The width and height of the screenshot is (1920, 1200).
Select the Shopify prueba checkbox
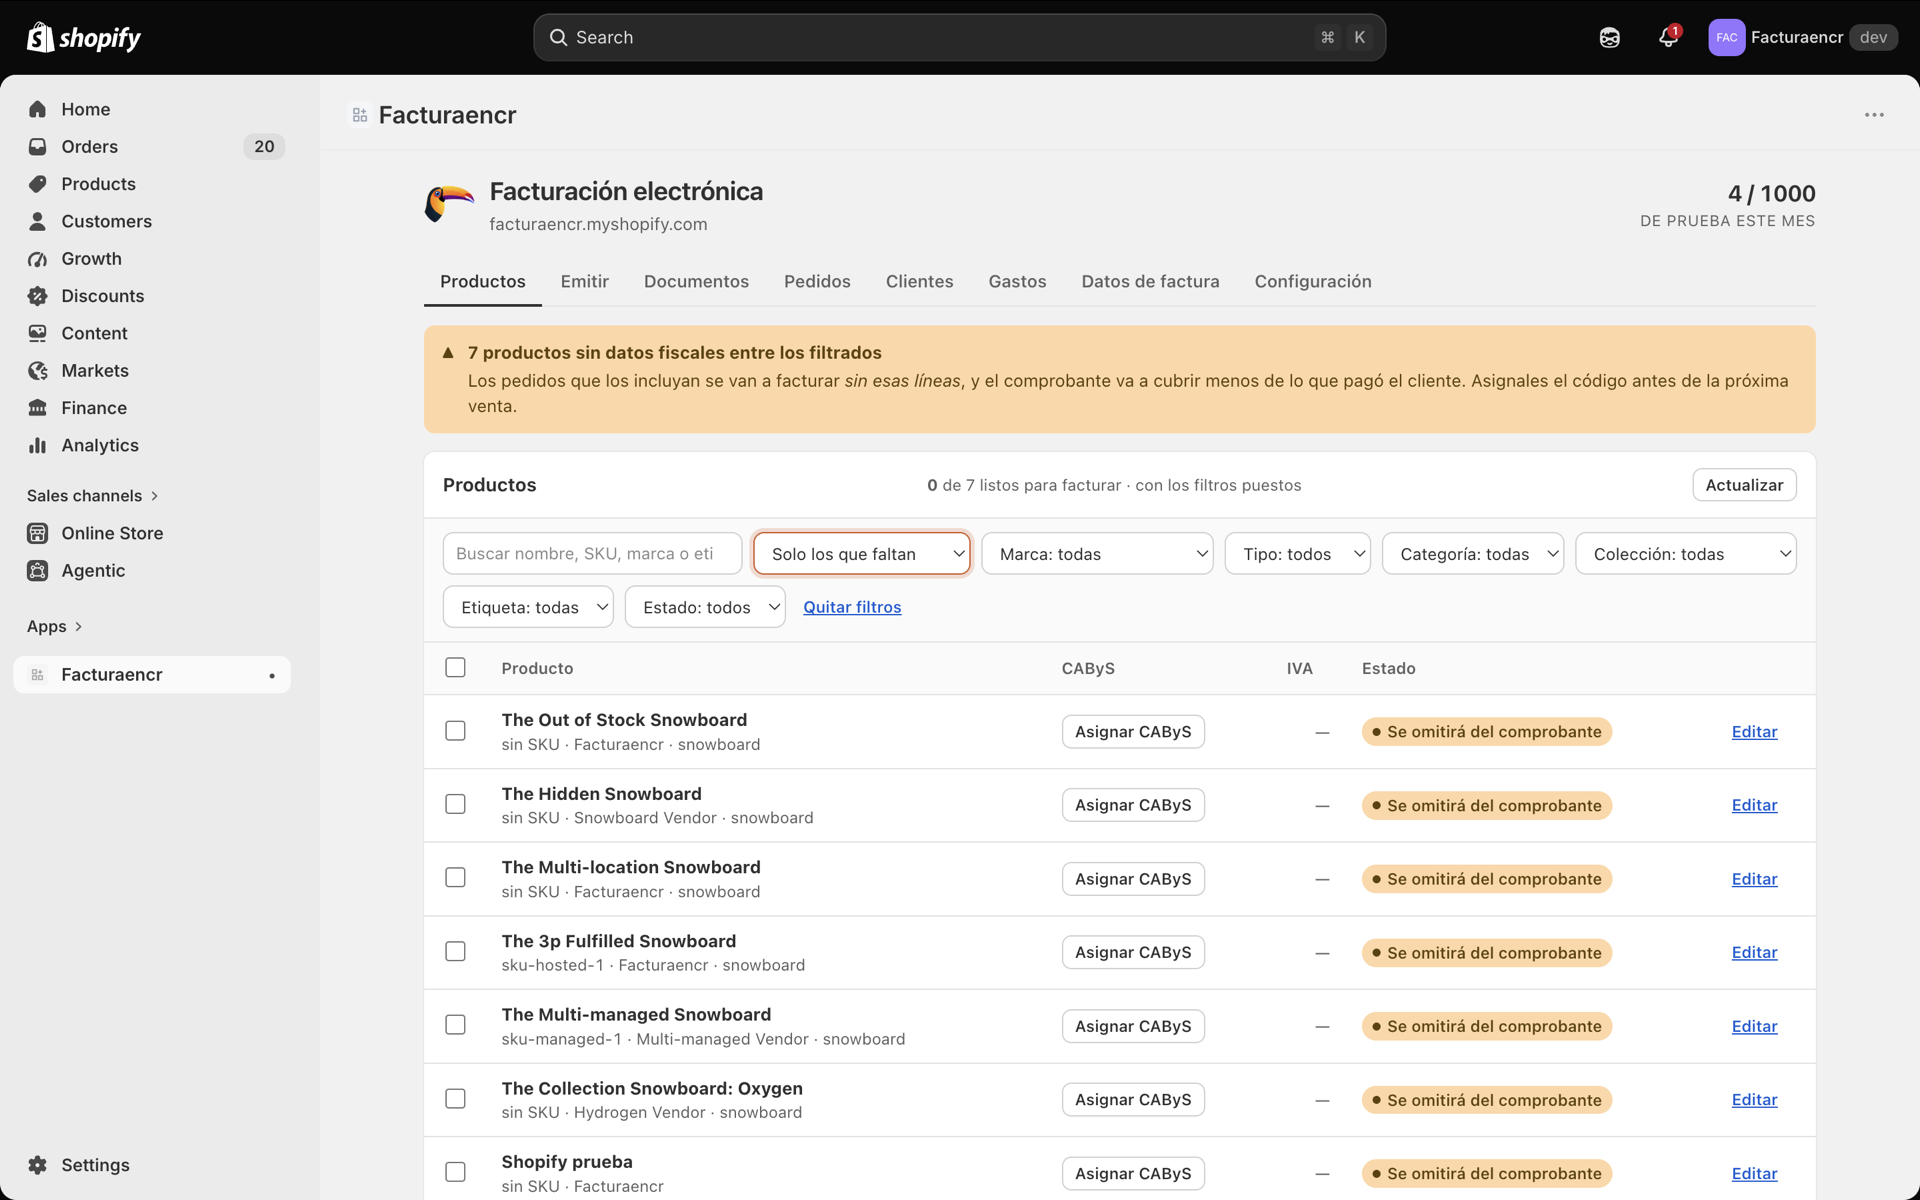455,1172
